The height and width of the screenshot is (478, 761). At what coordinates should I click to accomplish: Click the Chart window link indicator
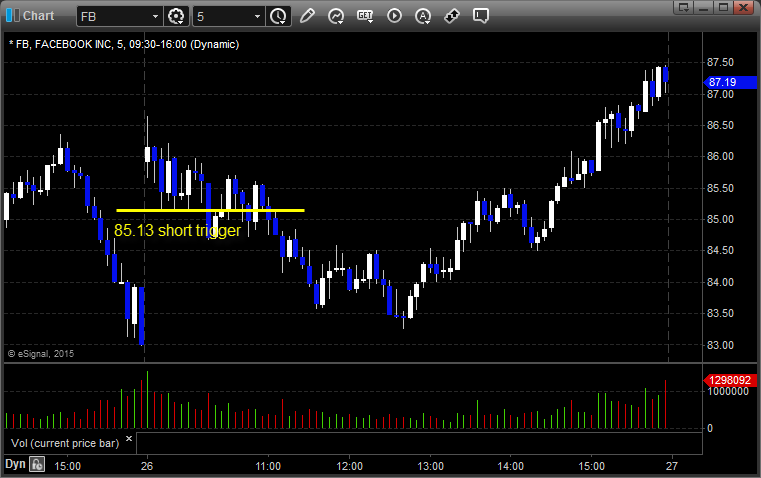[x=12, y=15]
